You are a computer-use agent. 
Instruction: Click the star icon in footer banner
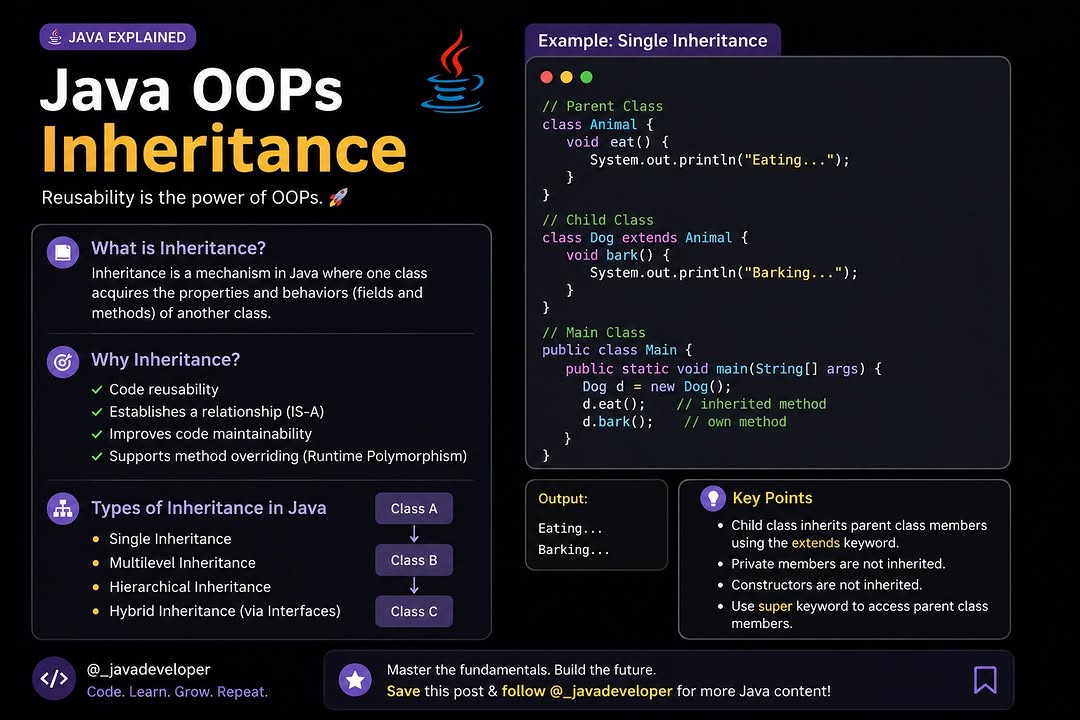pos(355,680)
